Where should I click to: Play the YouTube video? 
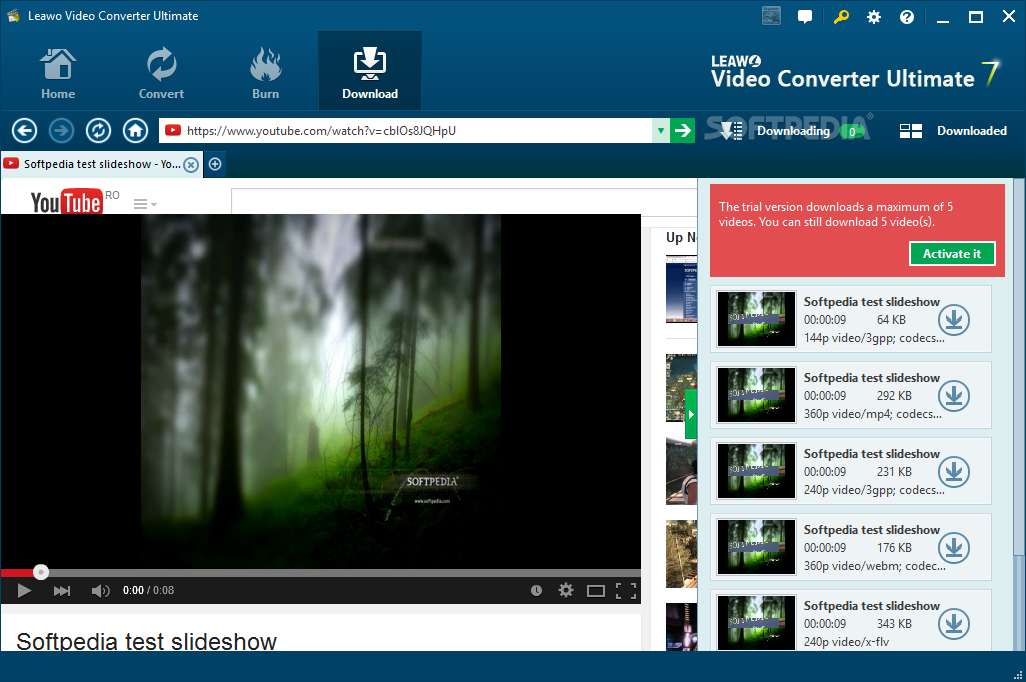[24, 590]
